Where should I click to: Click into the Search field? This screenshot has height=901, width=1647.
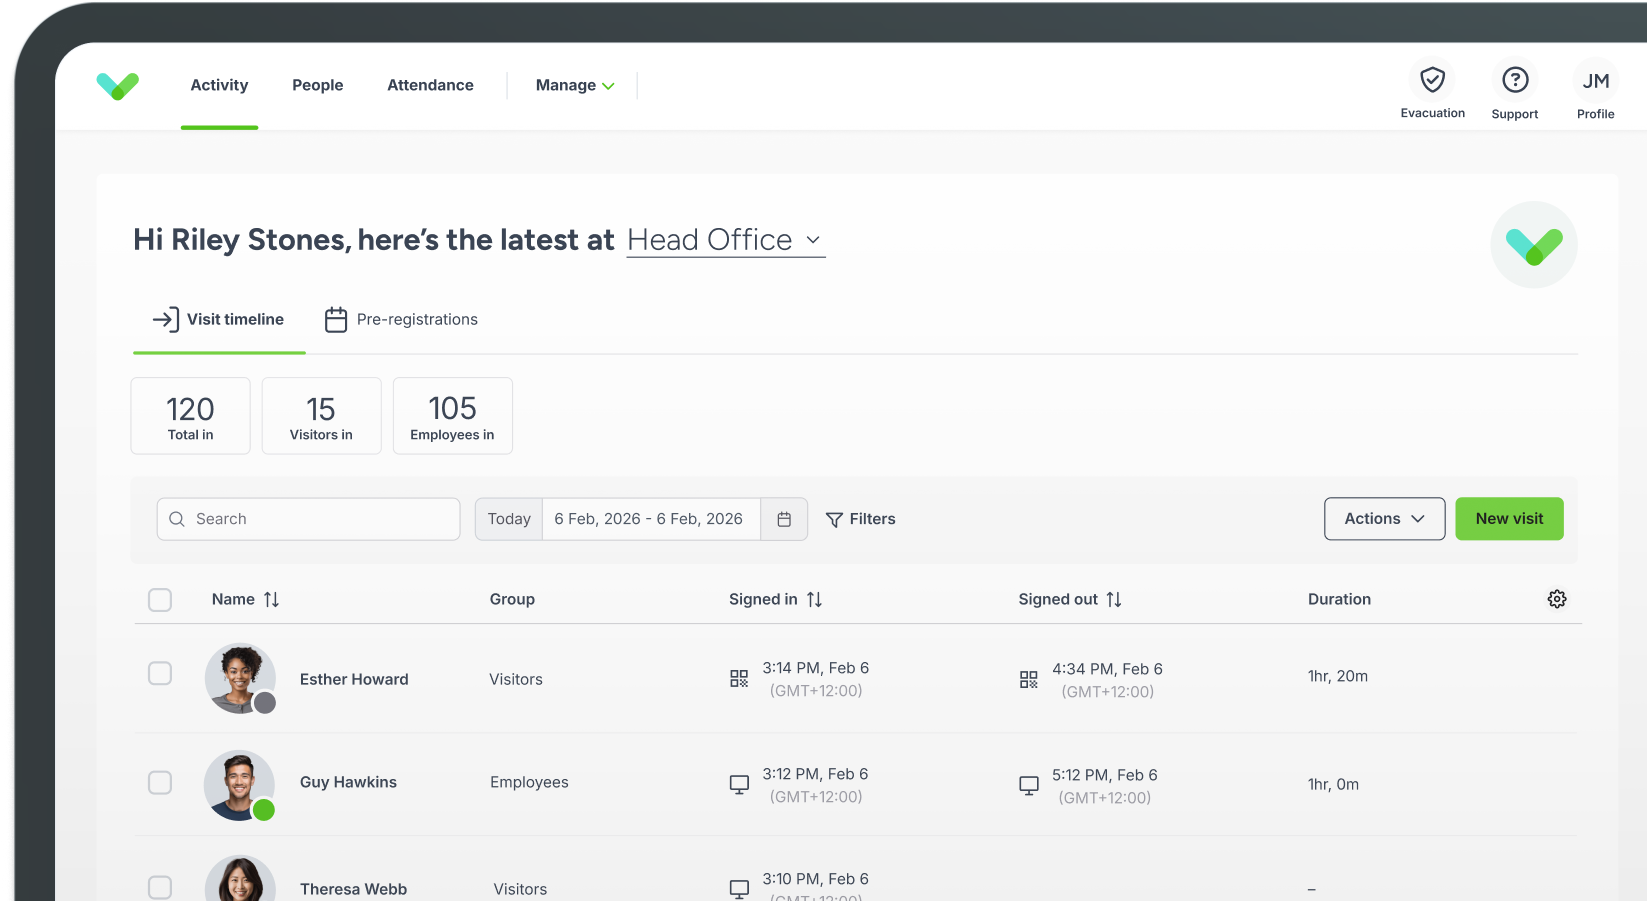tap(308, 519)
